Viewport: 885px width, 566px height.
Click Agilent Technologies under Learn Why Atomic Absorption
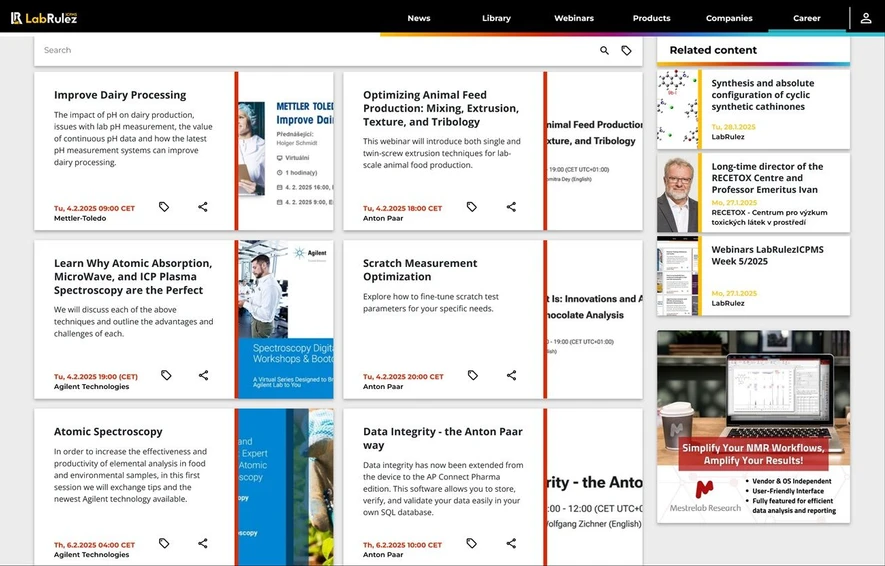pyautogui.click(x=91, y=387)
